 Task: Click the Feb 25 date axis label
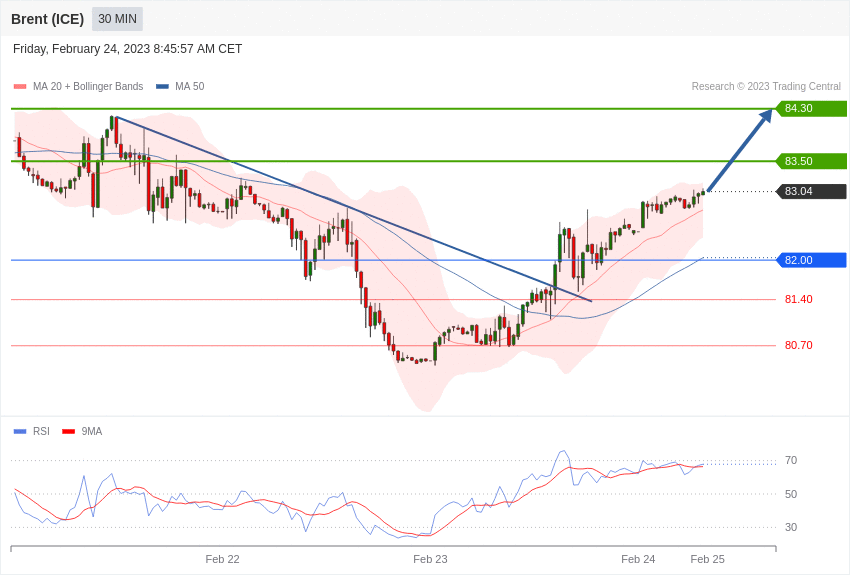707,559
